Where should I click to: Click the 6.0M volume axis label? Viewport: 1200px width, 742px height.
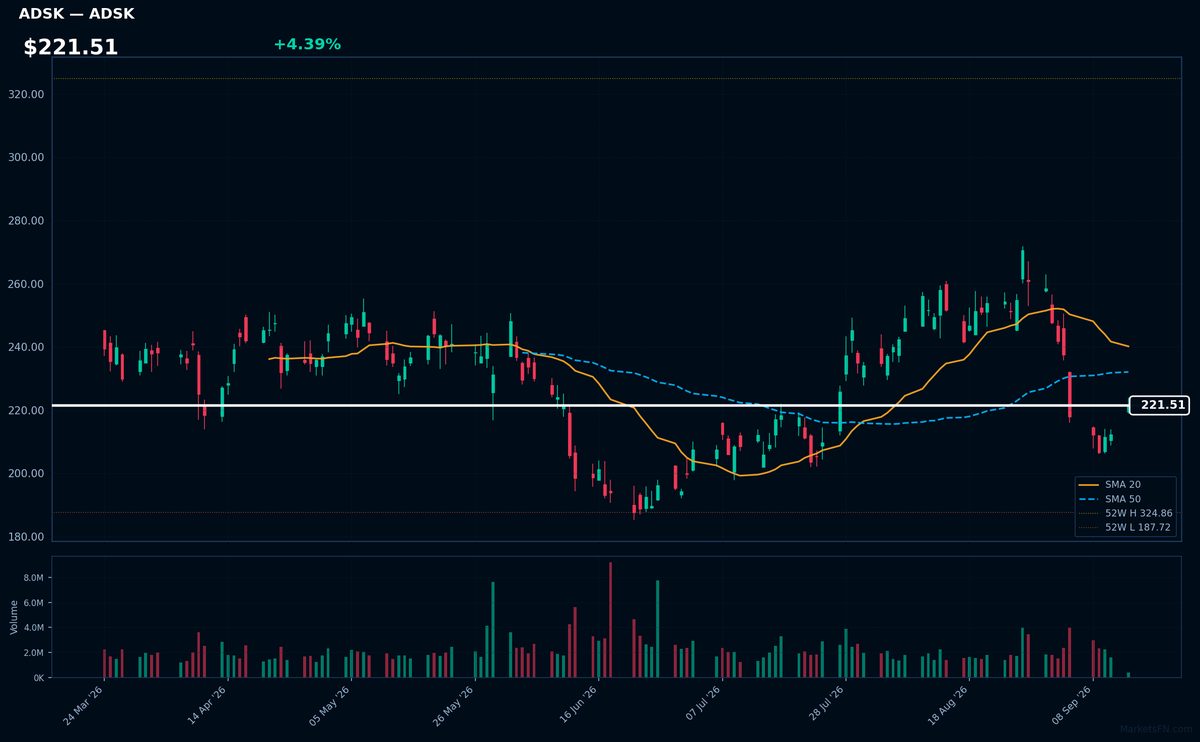coord(34,603)
